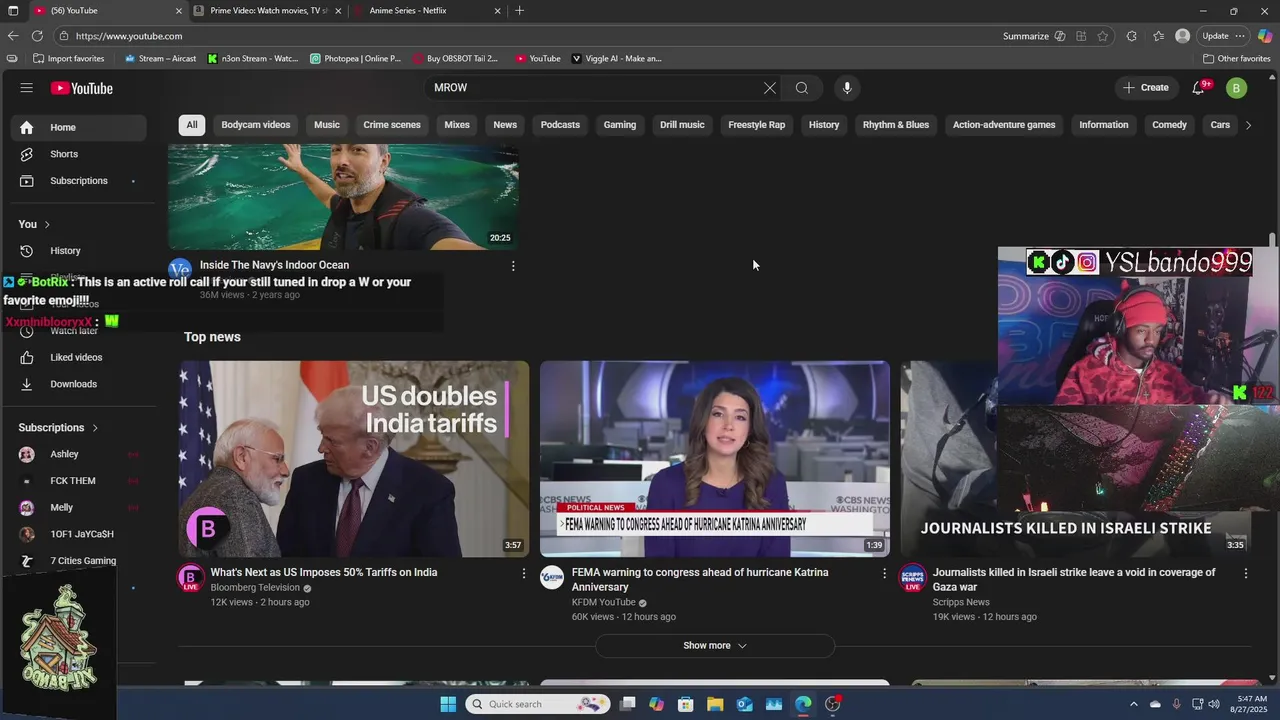Image resolution: width=1280 pixels, height=720 pixels.
Task: Open Photopea bookmark
Action: click(355, 59)
